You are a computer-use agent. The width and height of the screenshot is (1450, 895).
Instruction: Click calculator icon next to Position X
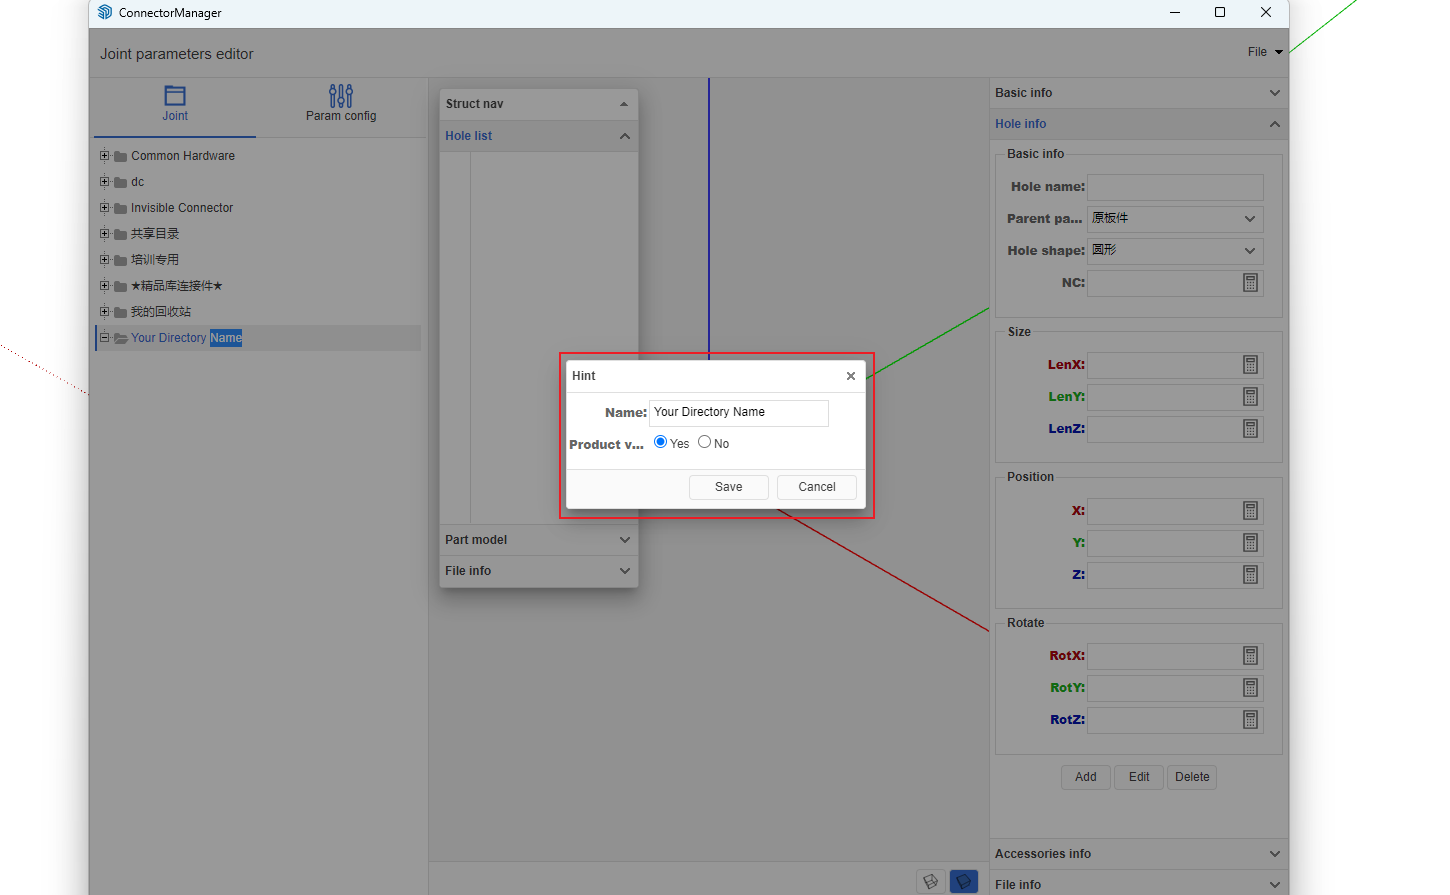(x=1250, y=511)
